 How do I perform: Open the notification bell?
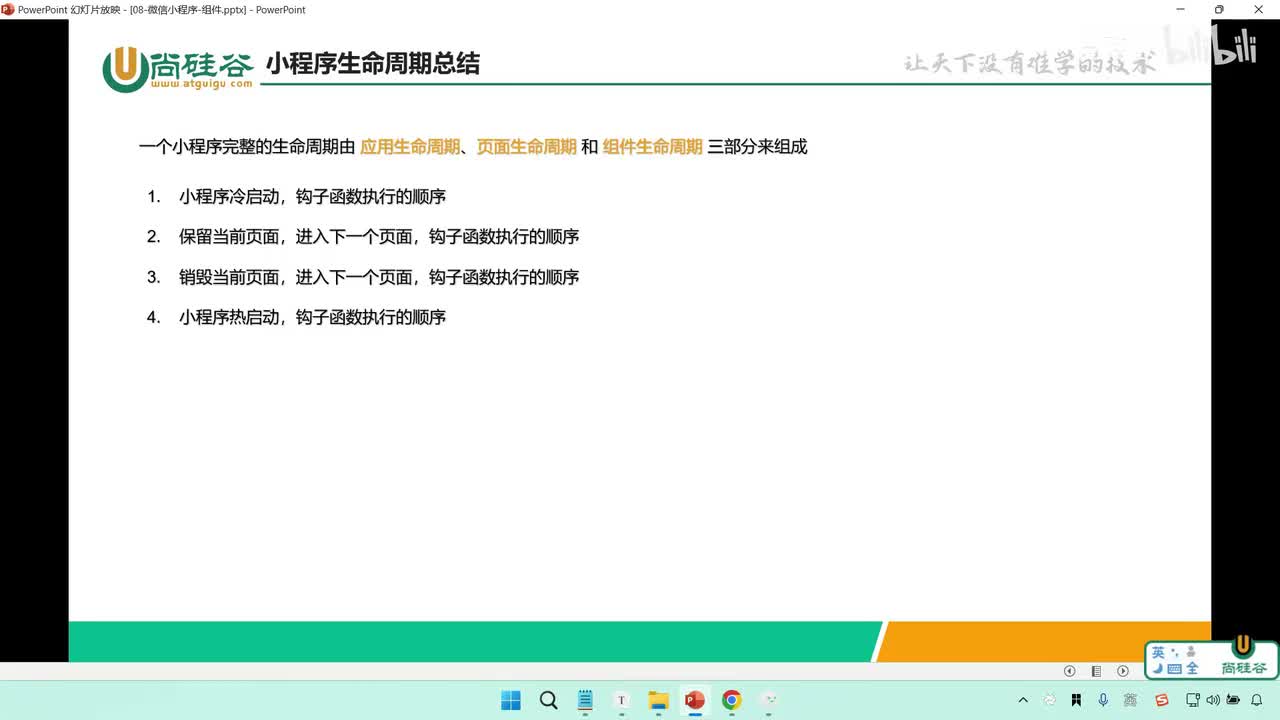click(1257, 700)
